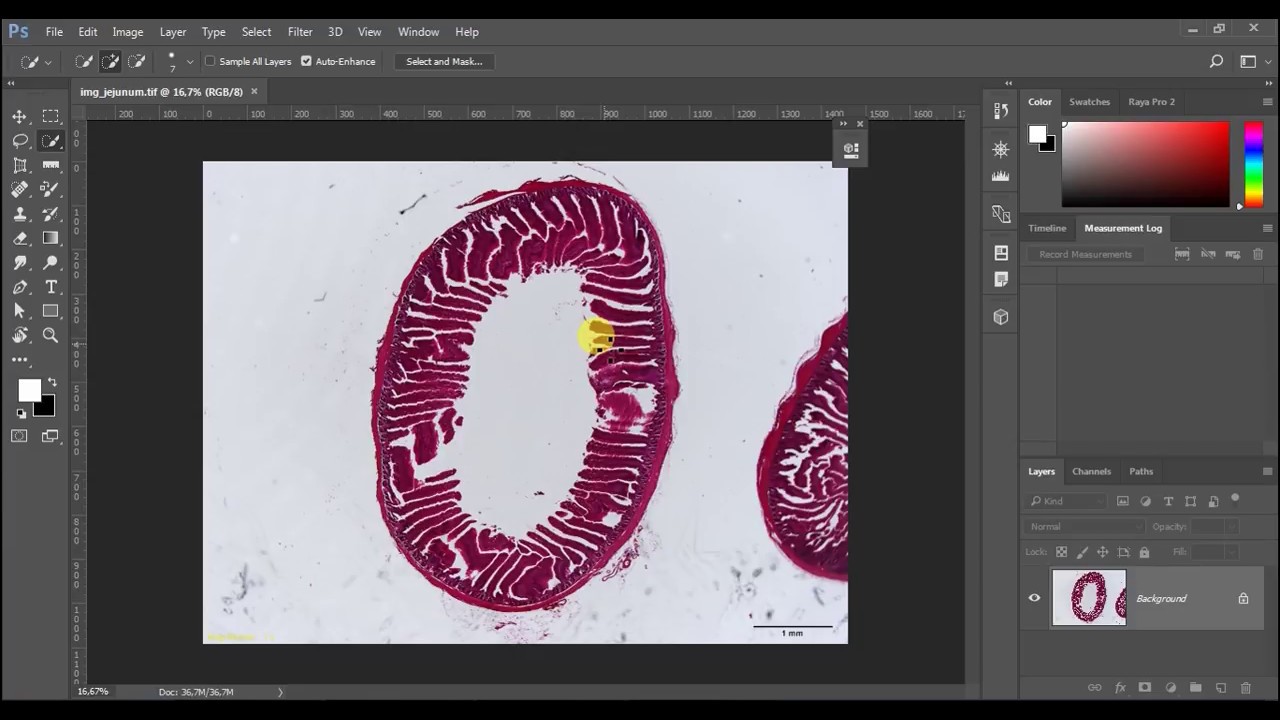Select the Brush tool

pos(51,189)
